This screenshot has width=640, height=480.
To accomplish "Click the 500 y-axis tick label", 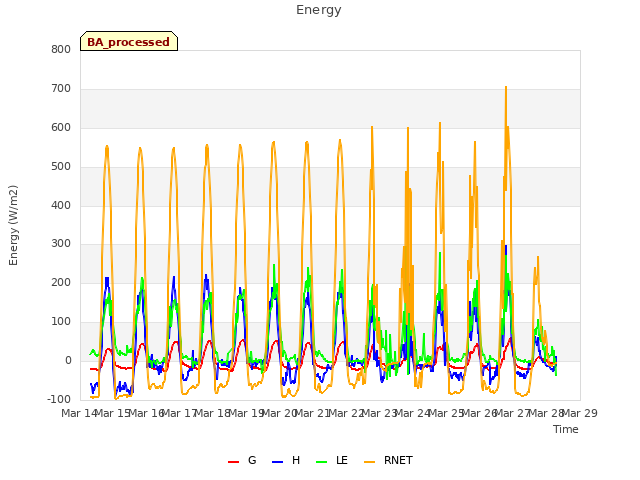I will coord(61,167).
